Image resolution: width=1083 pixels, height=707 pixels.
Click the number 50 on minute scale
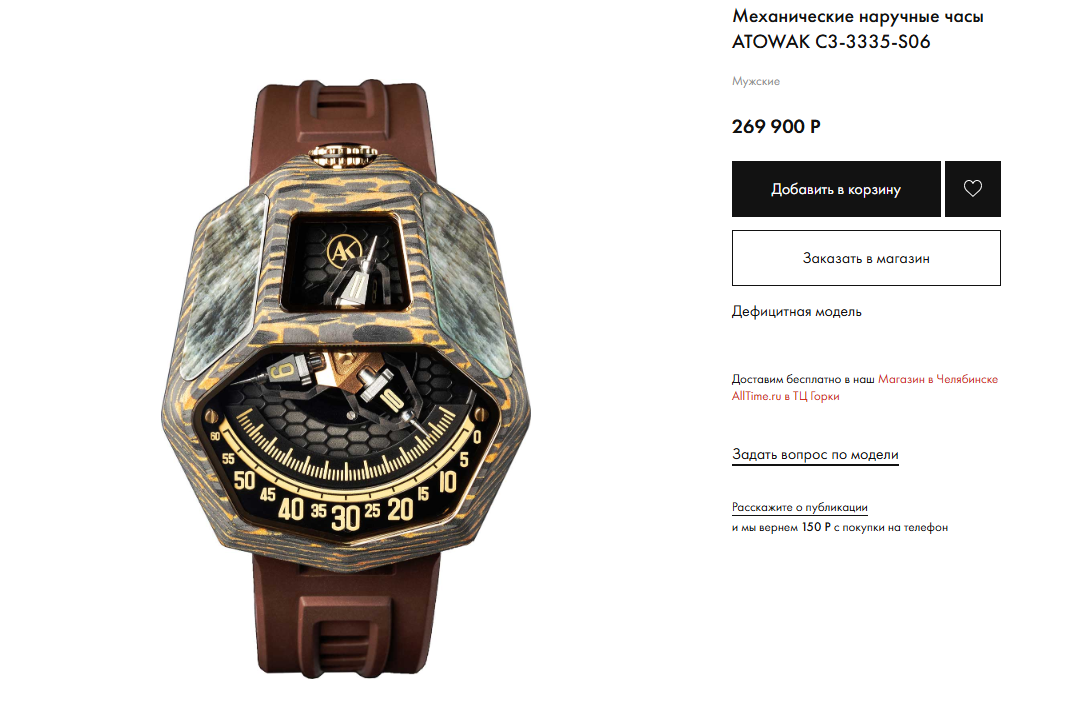[x=244, y=480]
